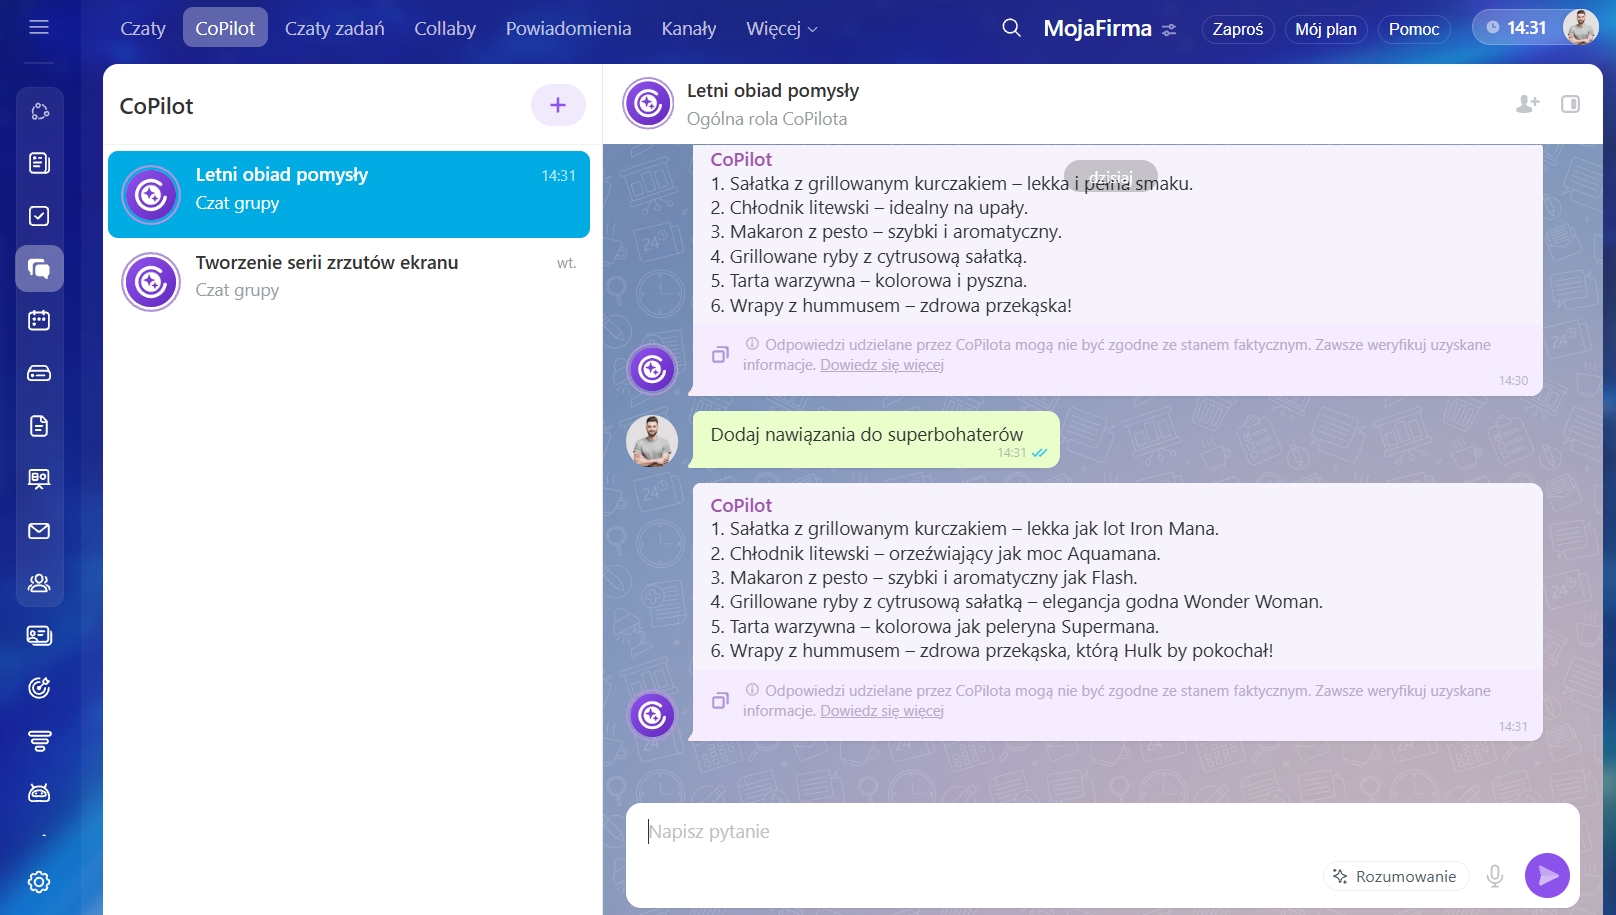
Task: Toggle the chat sidebar panel icon
Action: click(1570, 104)
